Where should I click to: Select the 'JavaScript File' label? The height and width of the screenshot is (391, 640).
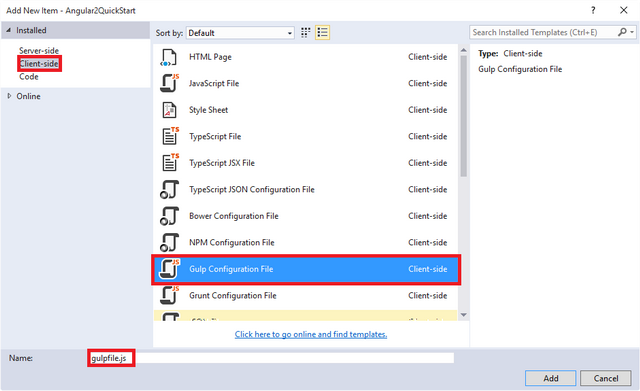pyautogui.click(x=214, y=84)
